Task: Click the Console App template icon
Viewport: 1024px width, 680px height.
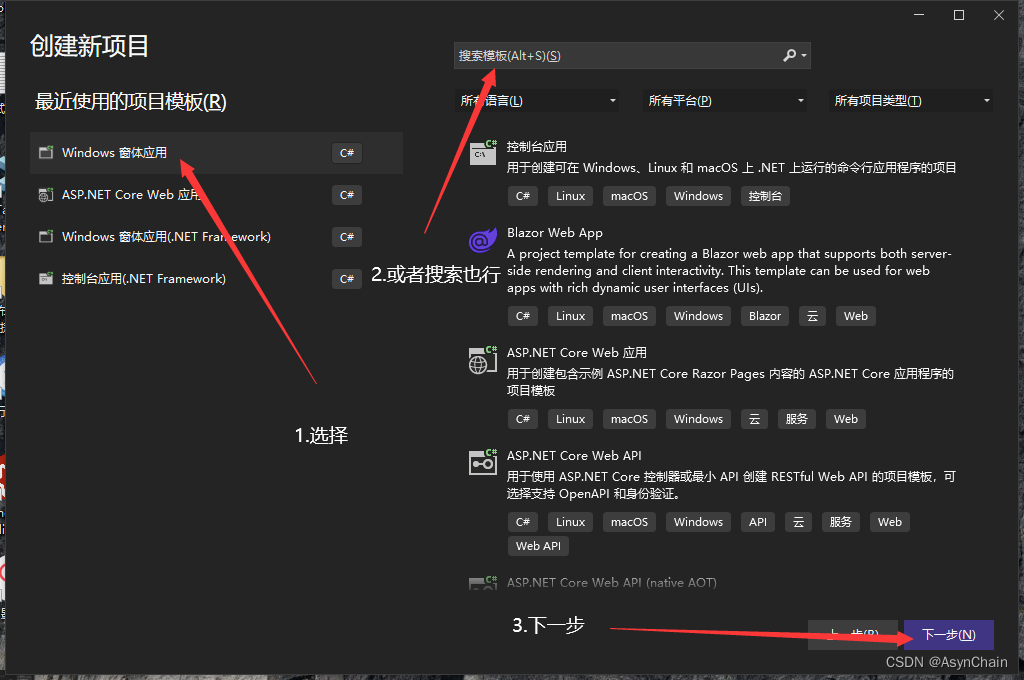Action: (x=483, y=153)
